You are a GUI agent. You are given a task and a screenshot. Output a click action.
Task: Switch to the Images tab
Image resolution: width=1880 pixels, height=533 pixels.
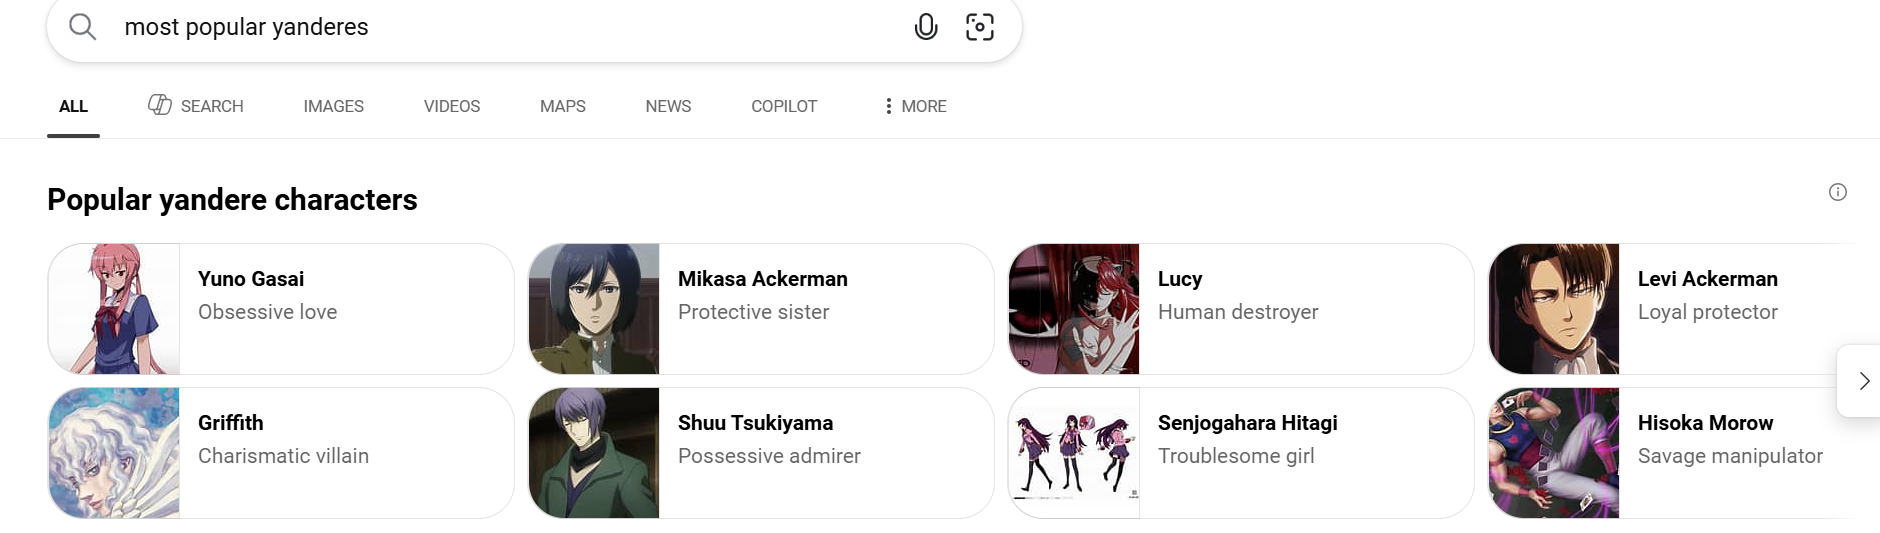tap(333, 106)
